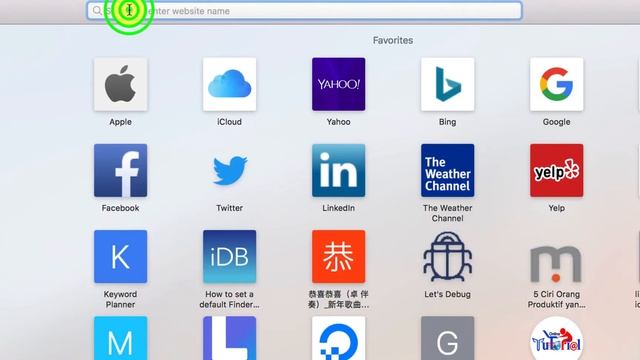640x360 pixels.
Task: Focus the search or website name field
Action: pos(304,11)
